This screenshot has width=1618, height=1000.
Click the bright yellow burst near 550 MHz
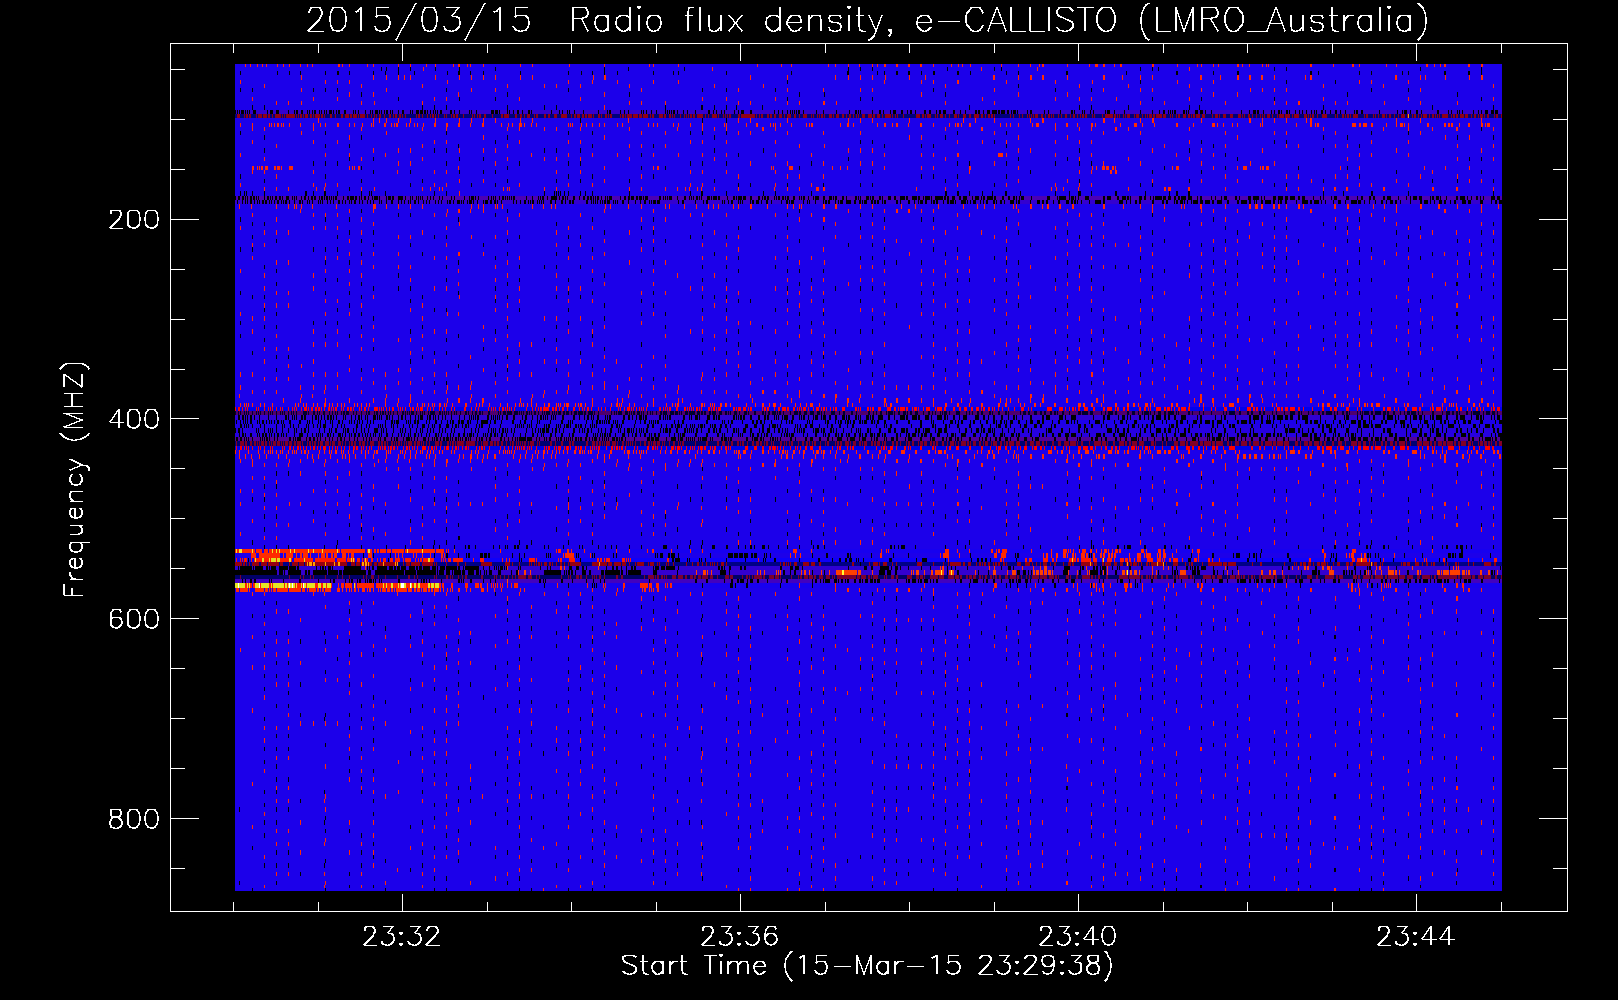coord(340,569)
